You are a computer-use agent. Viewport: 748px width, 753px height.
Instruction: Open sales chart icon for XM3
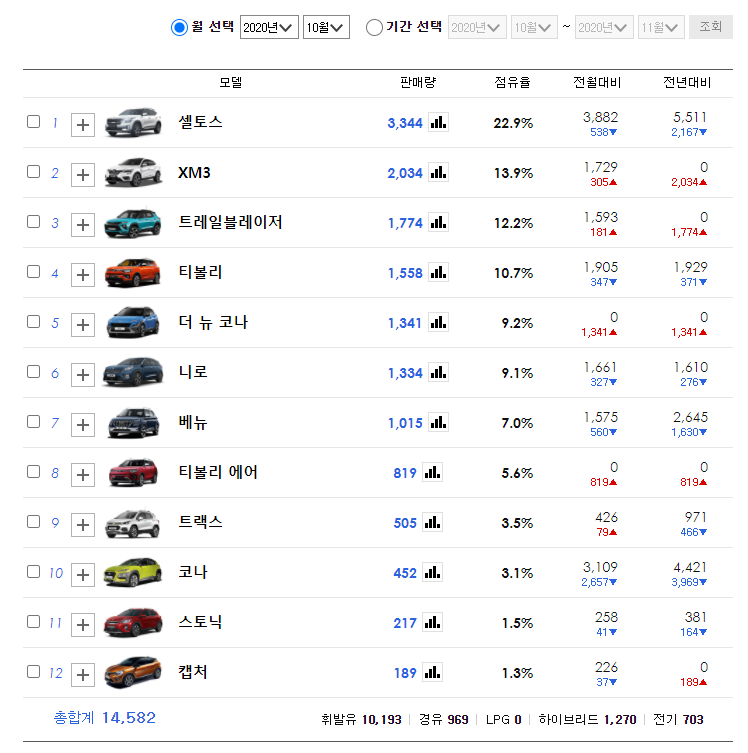click(x=438, y=172)
